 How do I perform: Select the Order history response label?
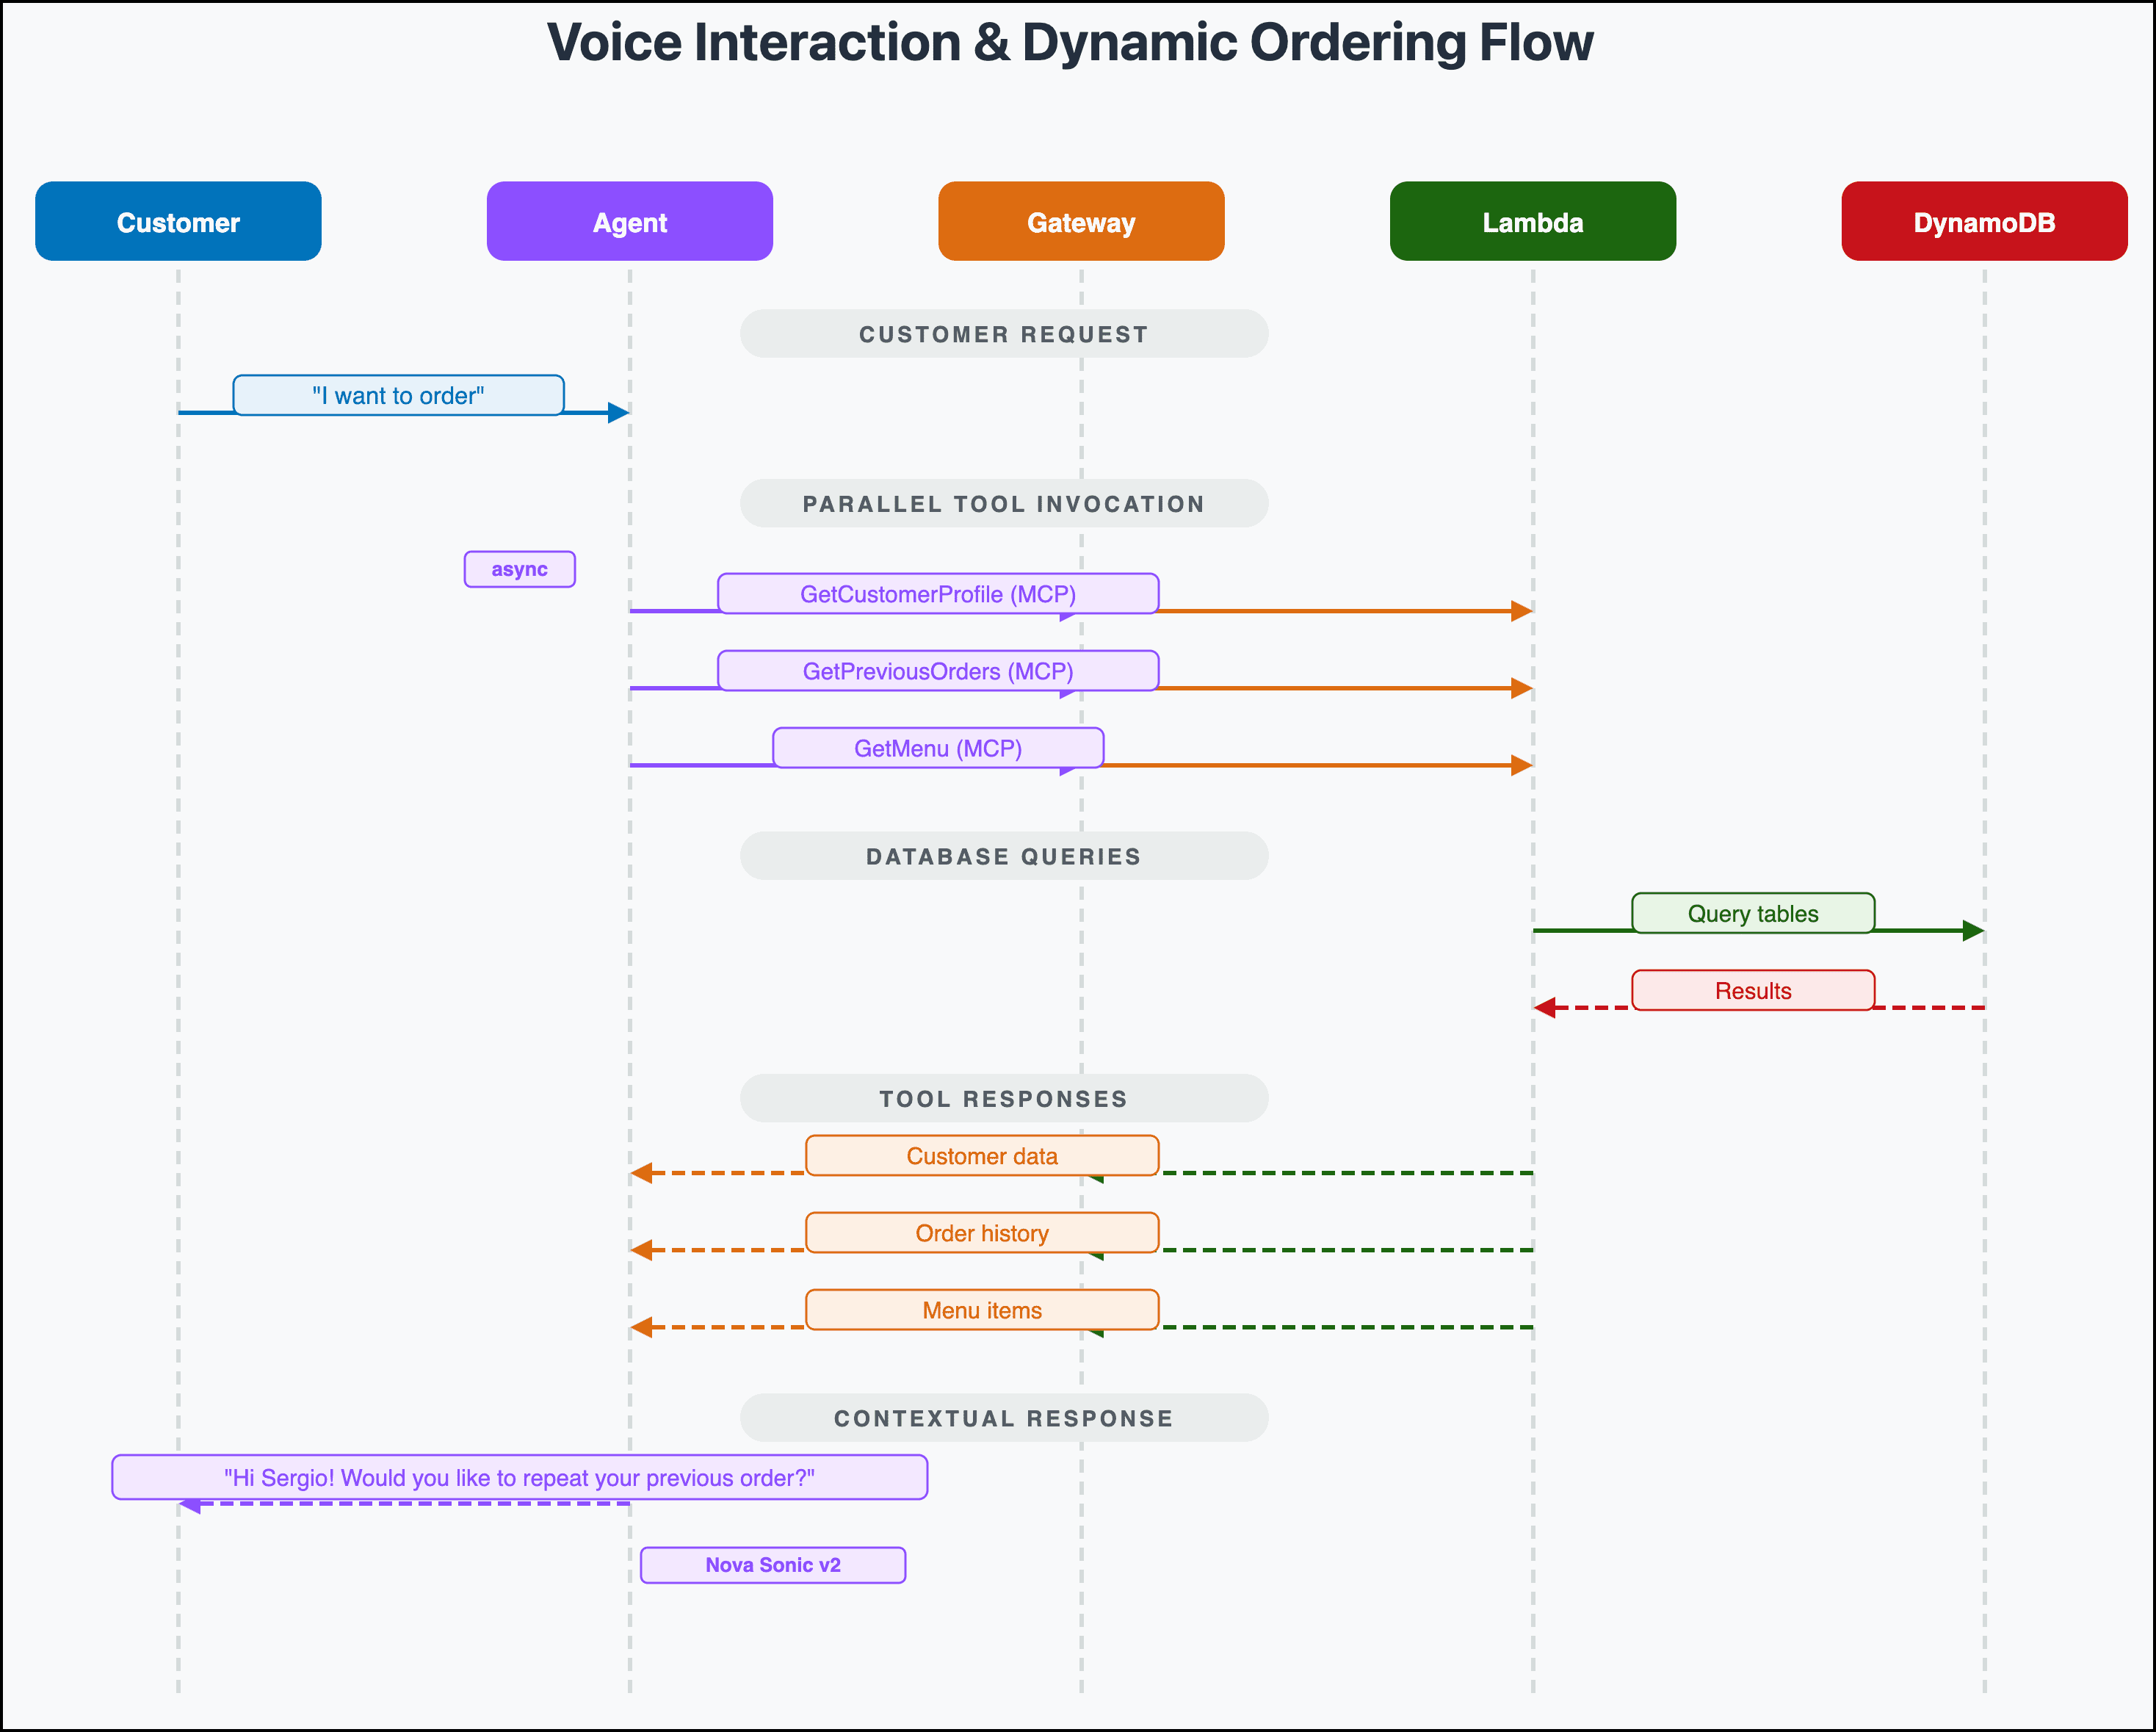[x=981, y=1232]
